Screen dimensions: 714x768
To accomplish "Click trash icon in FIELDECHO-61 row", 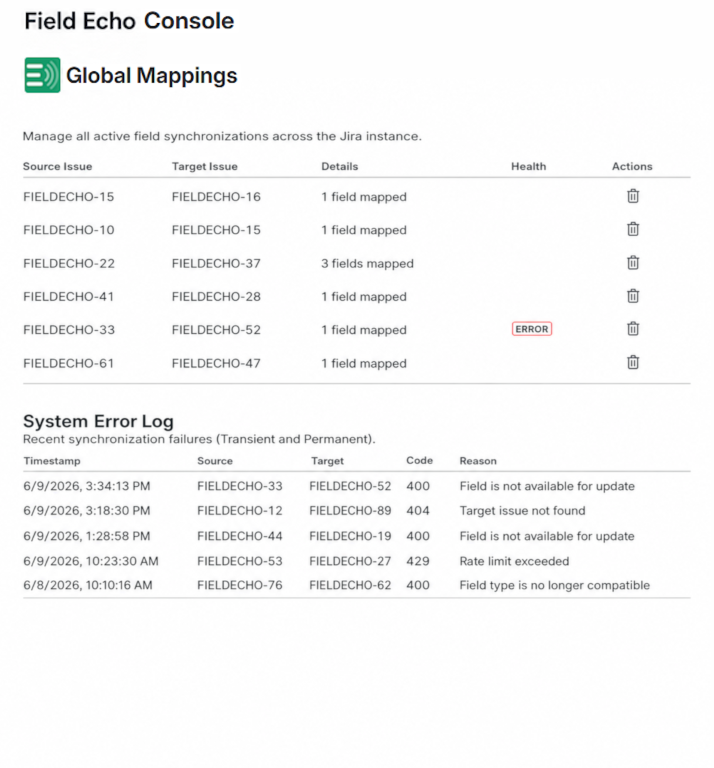I will [633, 362].
